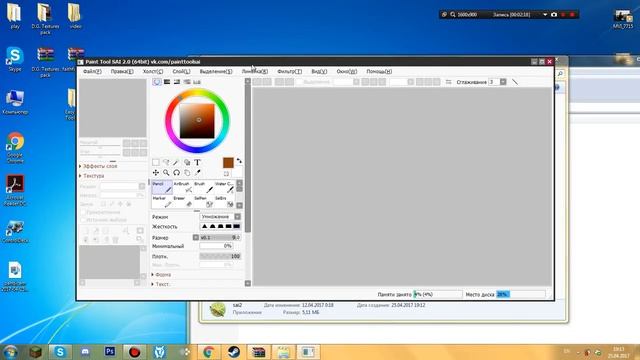Image resolution: width=640 pixels, height=360 pixels.
Task: Open the Сглаживание stabilizer dropdown
Action: pos(503,82)
